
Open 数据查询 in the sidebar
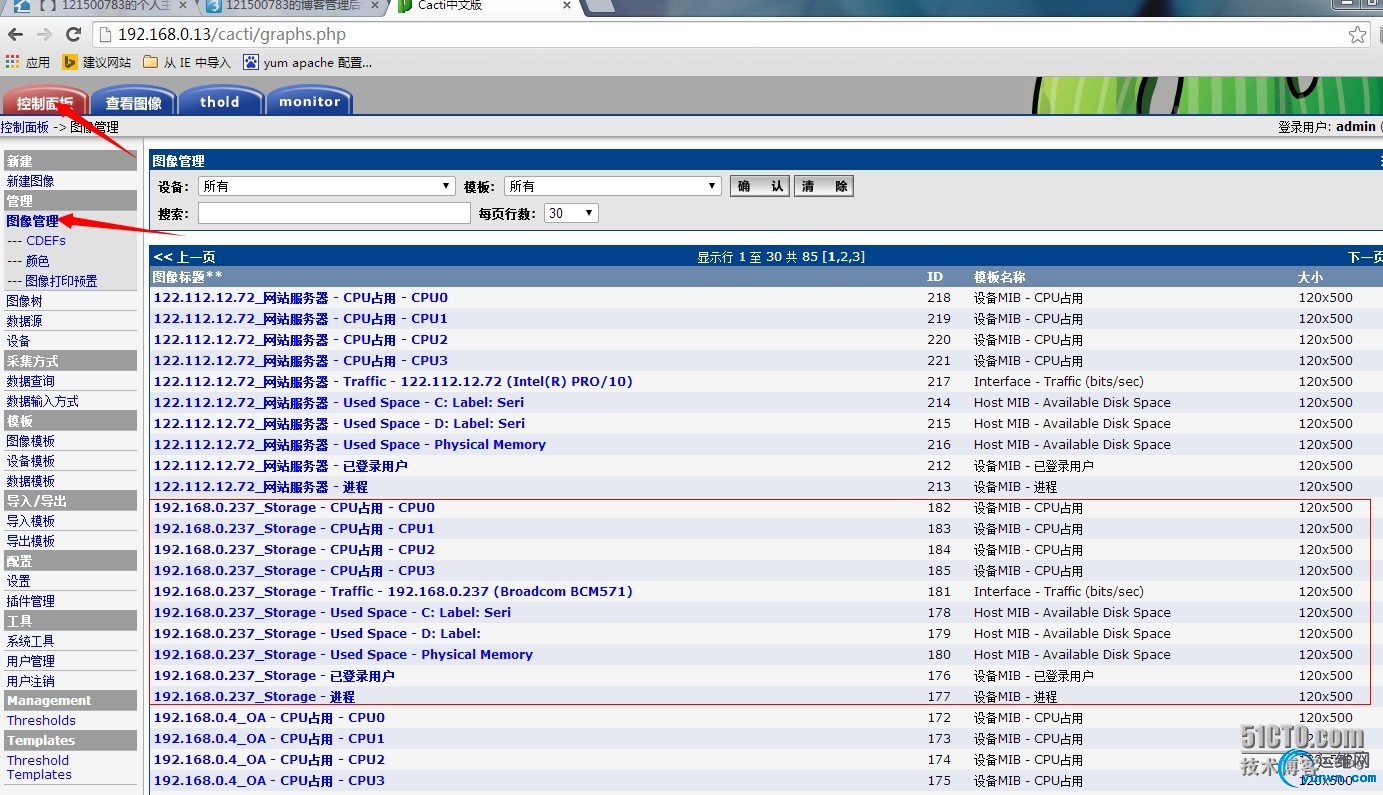coord(30,381)
